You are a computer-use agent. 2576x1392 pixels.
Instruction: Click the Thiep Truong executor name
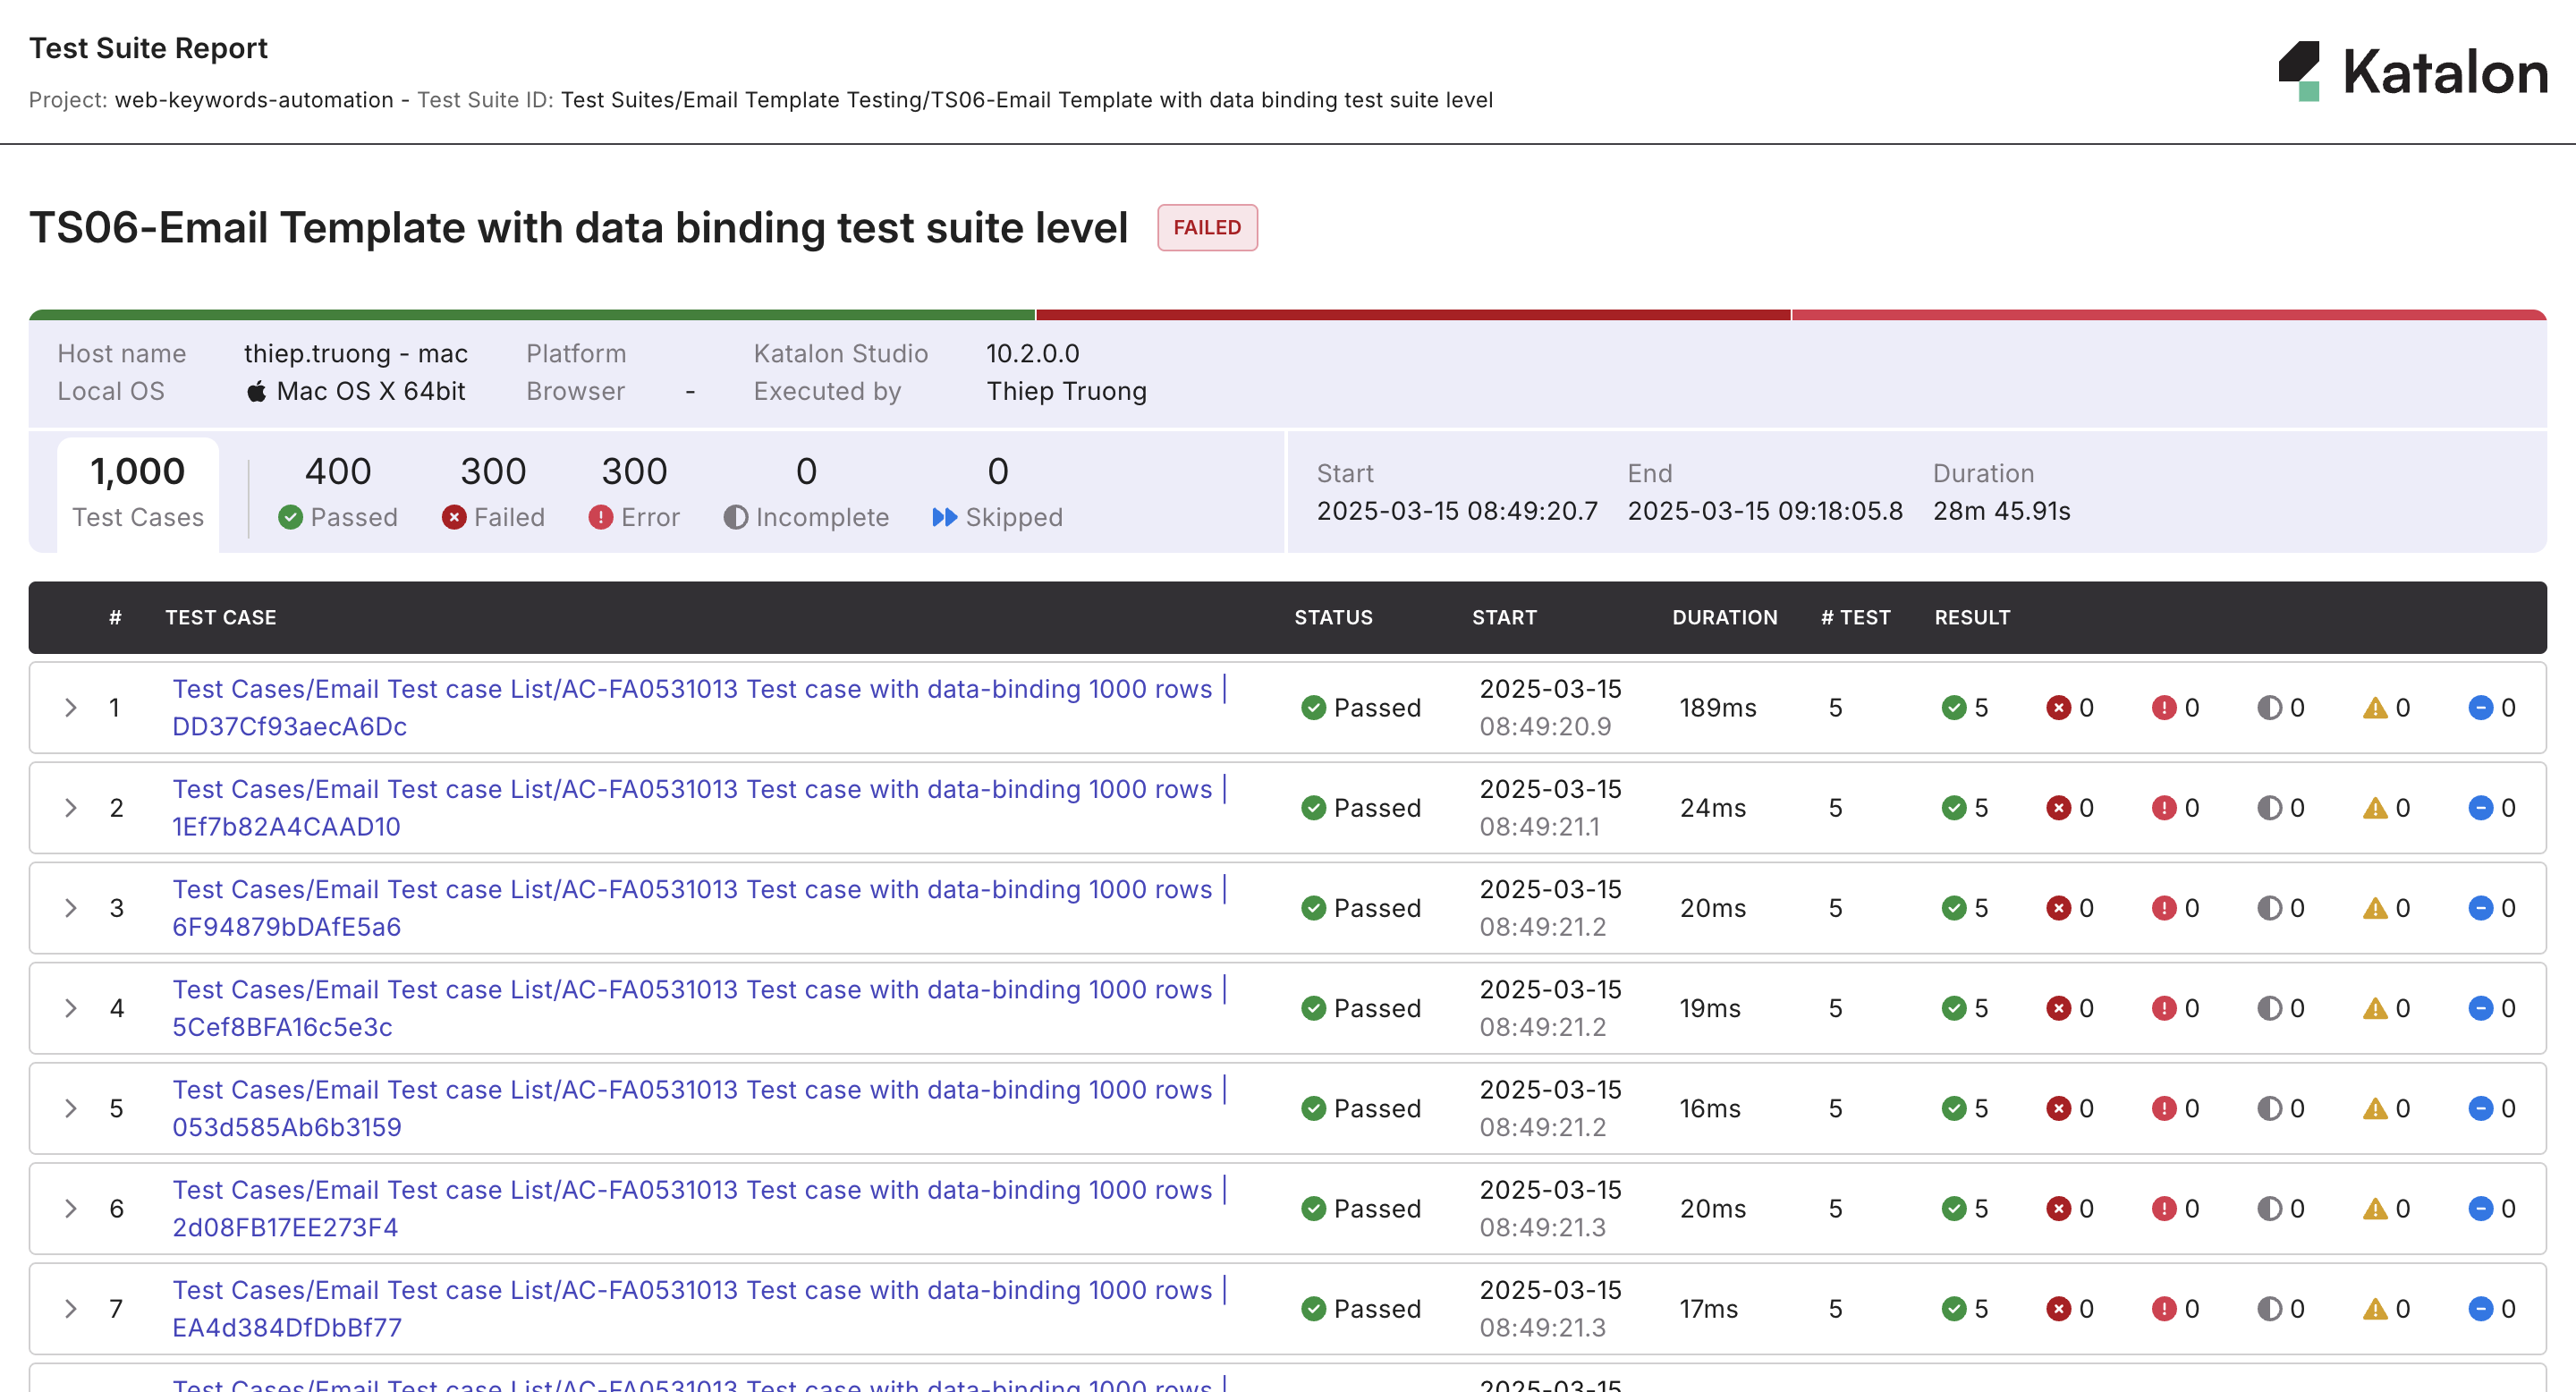tap(1066, 391)
